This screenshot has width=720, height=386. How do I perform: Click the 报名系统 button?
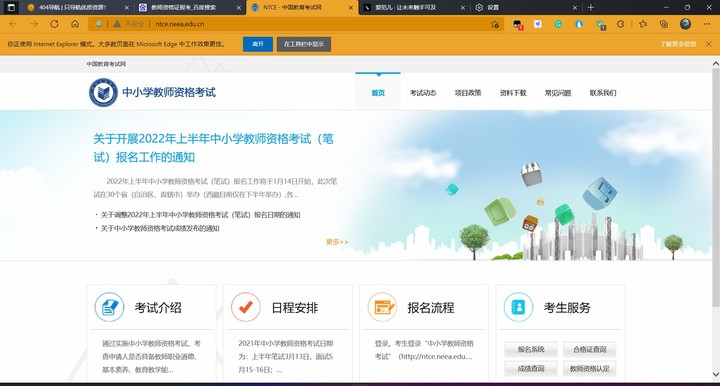(x=531, y=349)
